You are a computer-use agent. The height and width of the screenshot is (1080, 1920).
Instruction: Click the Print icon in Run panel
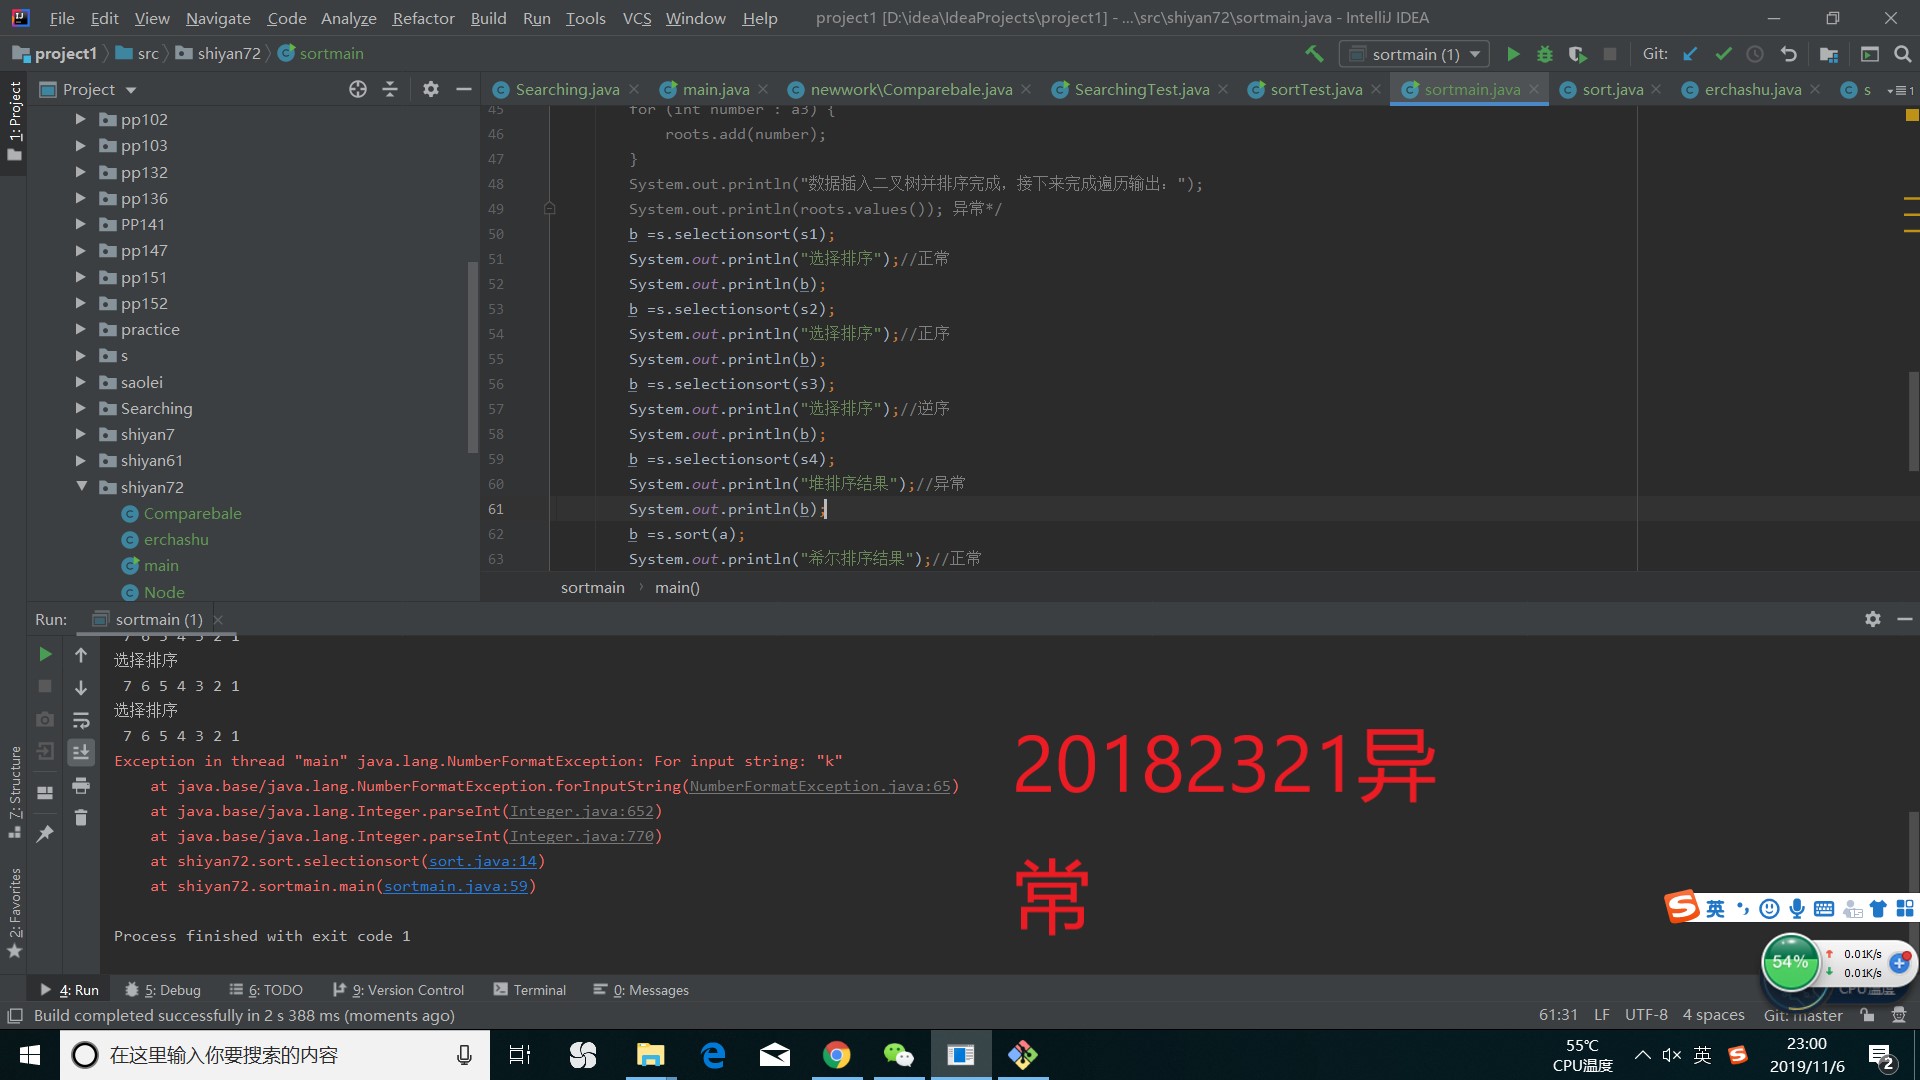tap(81, 786)
